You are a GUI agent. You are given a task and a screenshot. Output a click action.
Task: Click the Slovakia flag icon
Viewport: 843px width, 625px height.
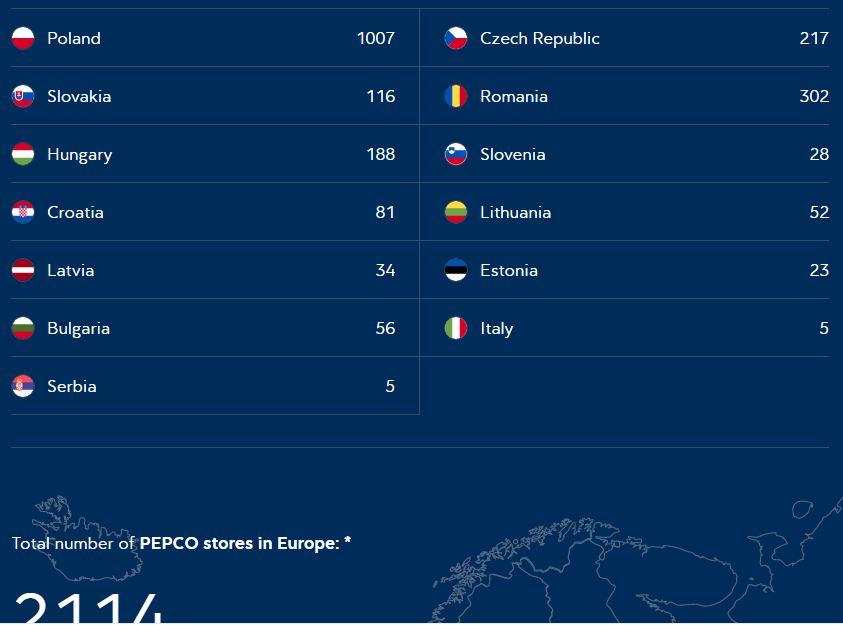(23, 96)
